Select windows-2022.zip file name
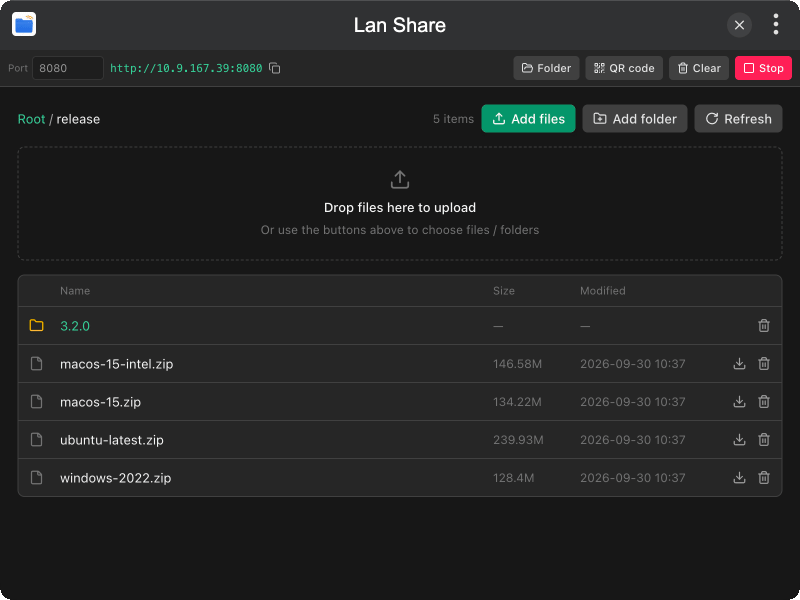This screenshot has height=600, width=800. click(116, 478)
